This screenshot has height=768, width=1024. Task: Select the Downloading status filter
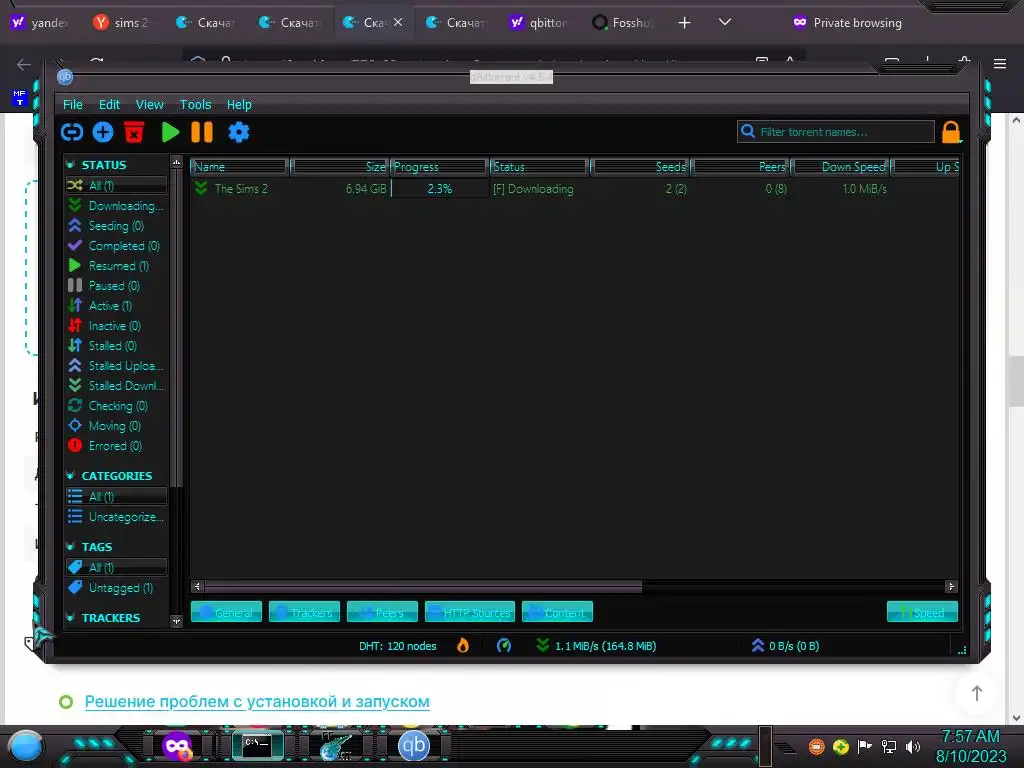point(116,206)
